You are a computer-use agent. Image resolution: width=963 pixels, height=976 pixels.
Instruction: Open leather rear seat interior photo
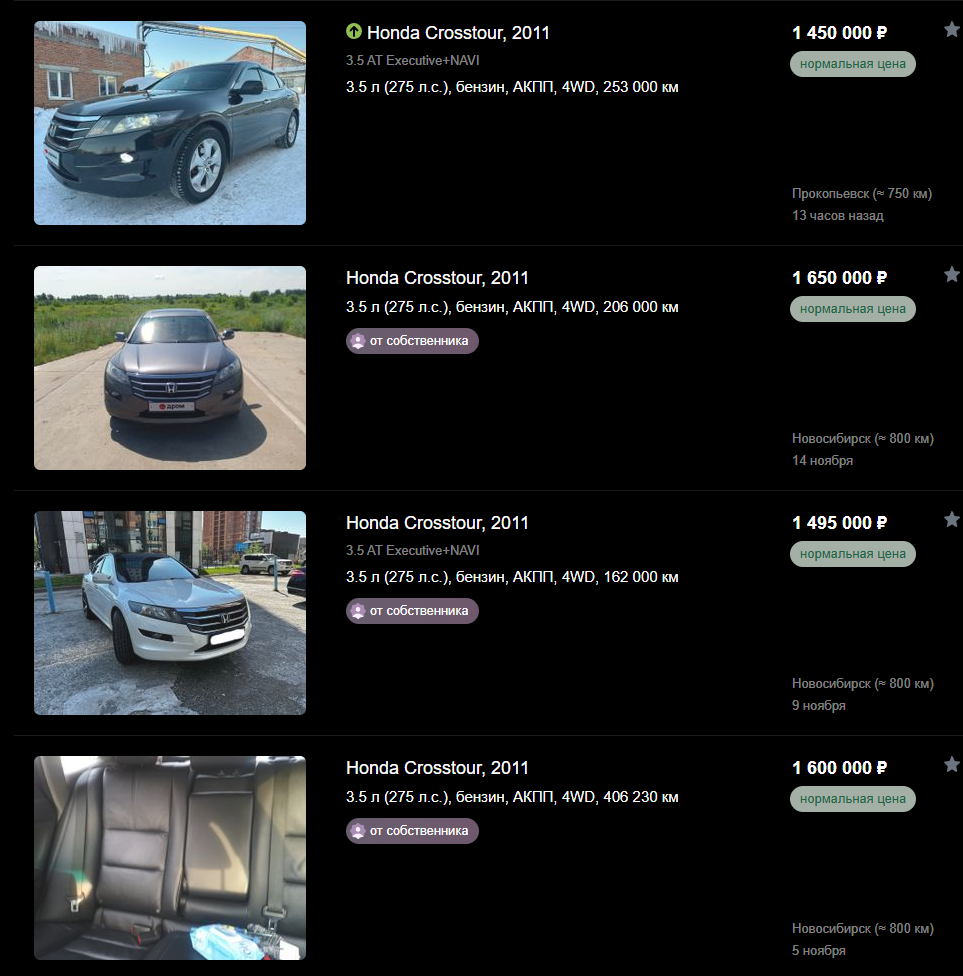click(x=170, y=858)
